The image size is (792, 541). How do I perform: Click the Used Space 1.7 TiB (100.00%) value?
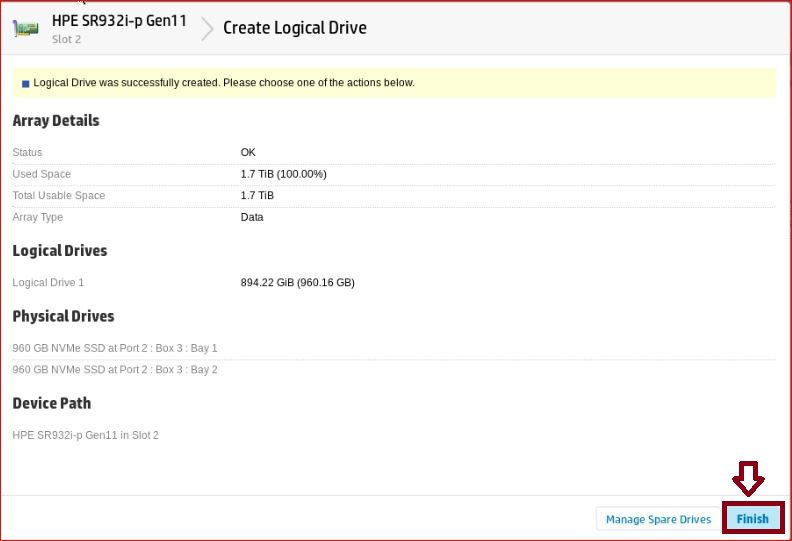(283, 174)
